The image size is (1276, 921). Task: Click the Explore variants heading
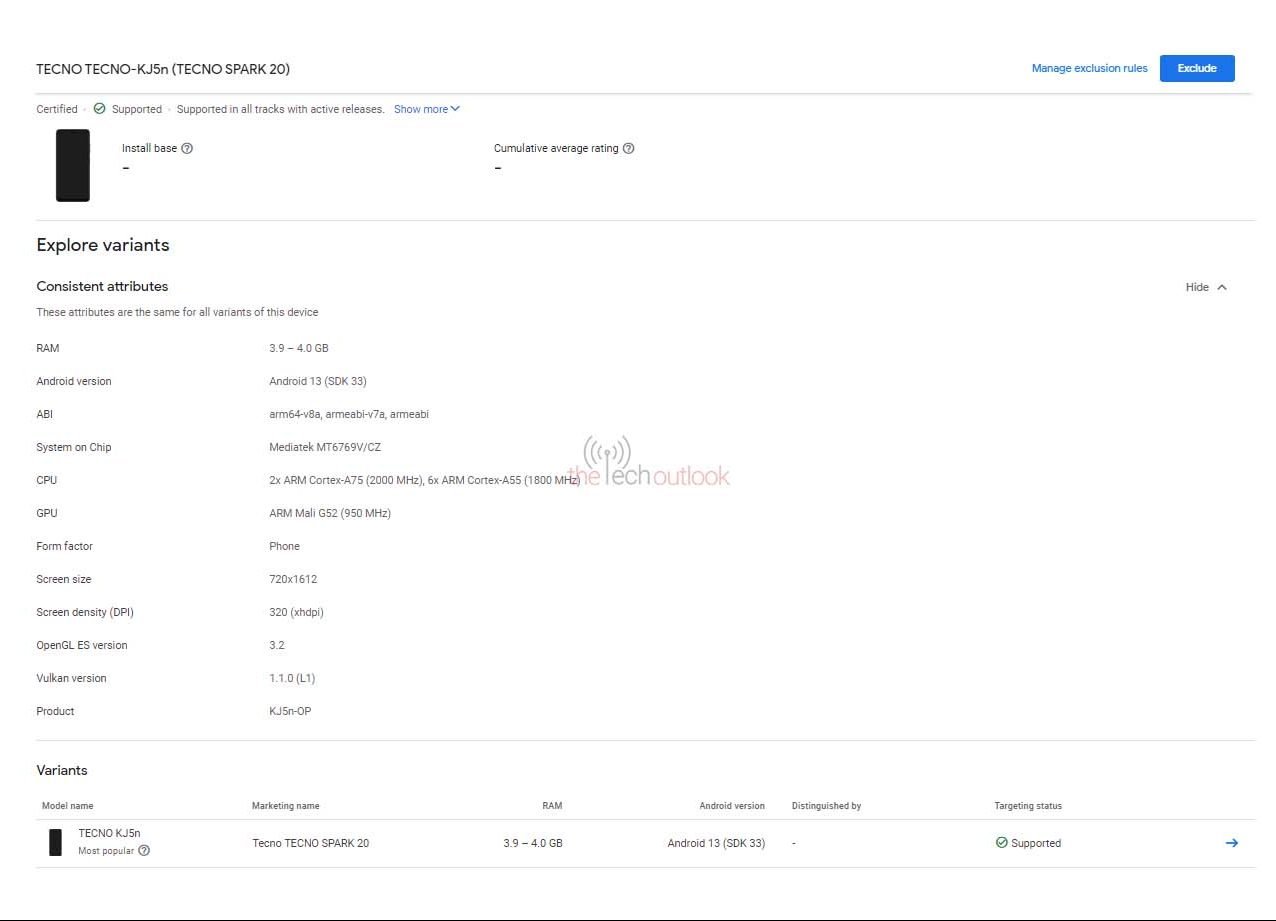103,245
